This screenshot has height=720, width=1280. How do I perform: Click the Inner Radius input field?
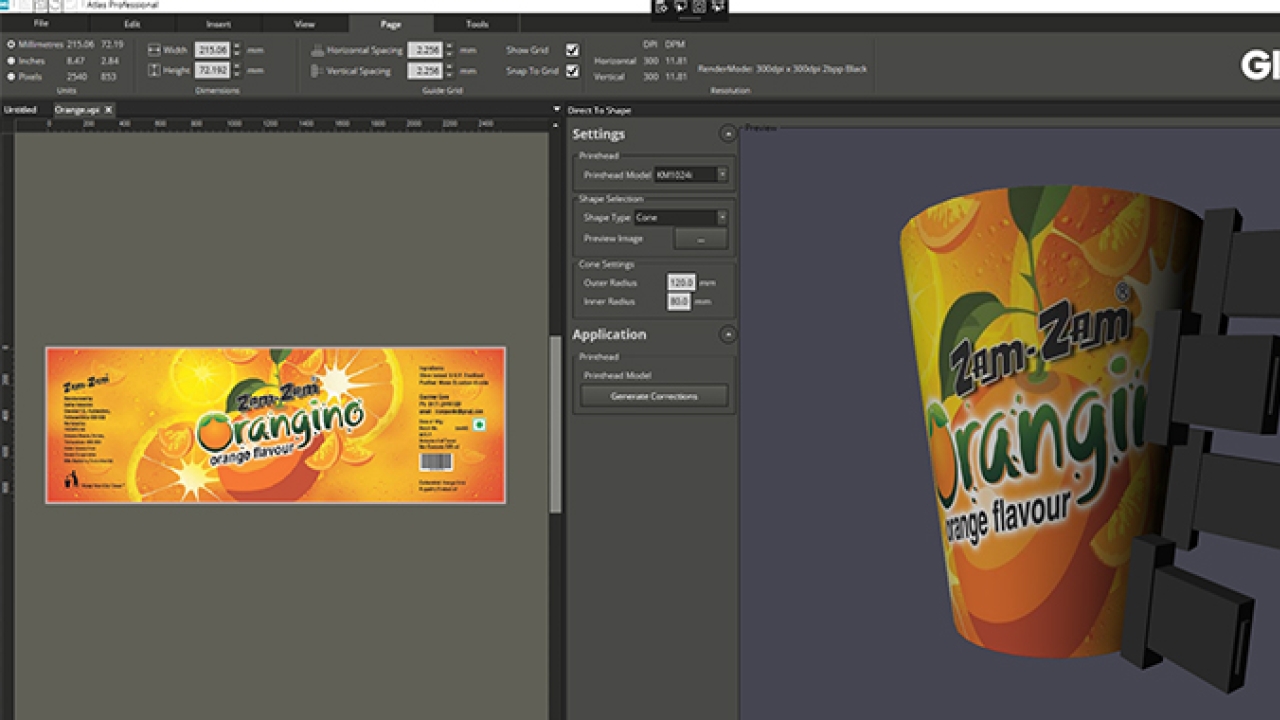click(x=680, y=301)
